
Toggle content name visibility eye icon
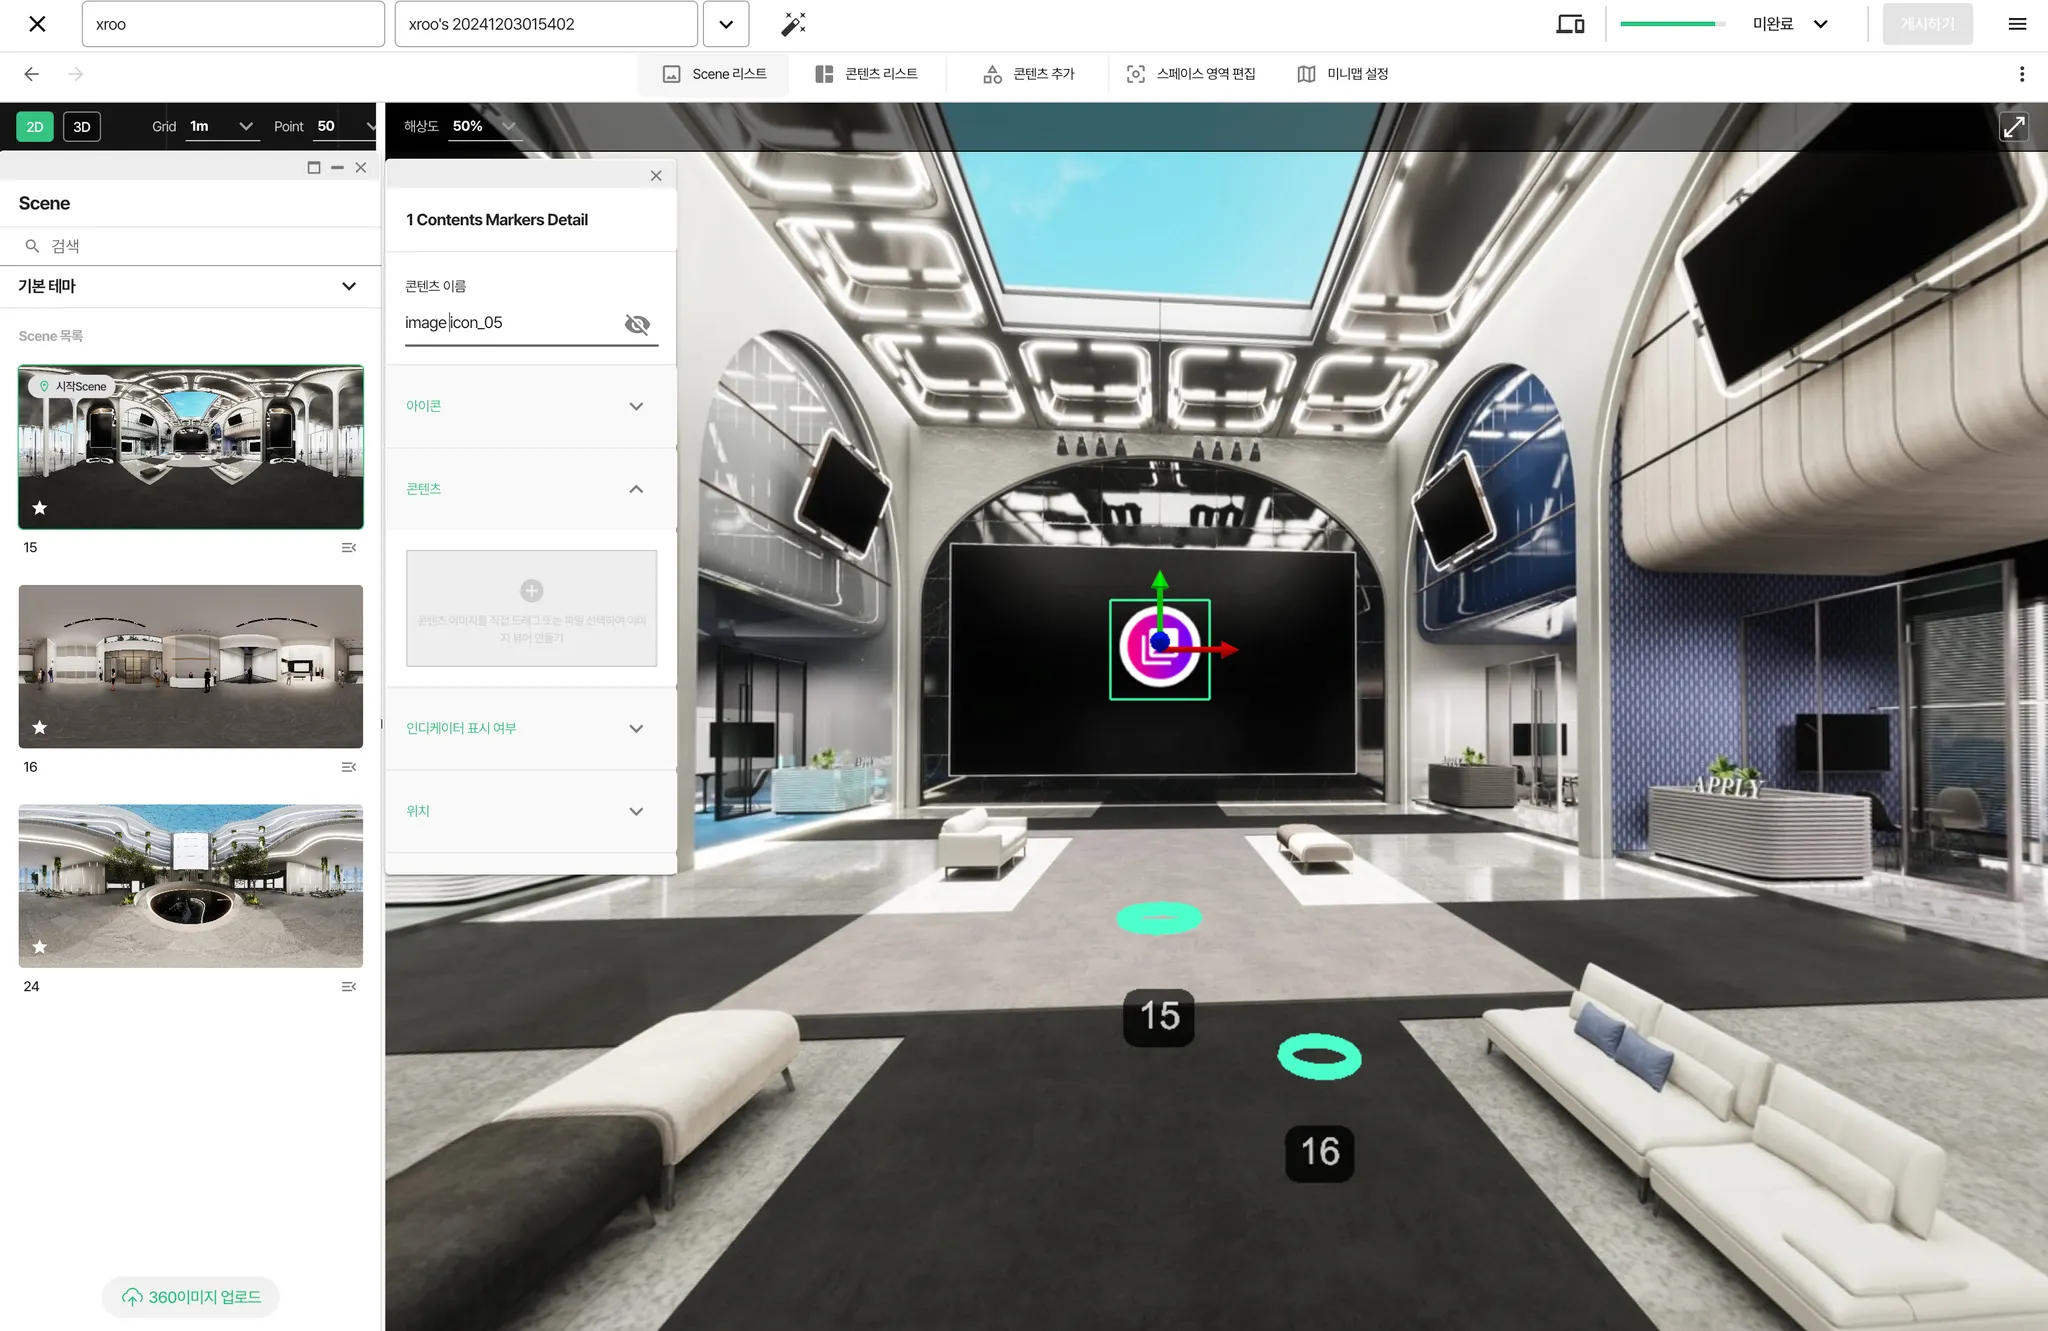(x=637, y=324)
